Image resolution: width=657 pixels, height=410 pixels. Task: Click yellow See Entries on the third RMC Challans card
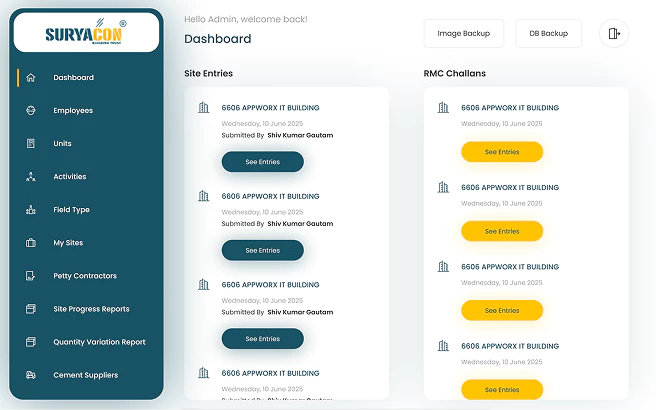(x=502, y=310)
